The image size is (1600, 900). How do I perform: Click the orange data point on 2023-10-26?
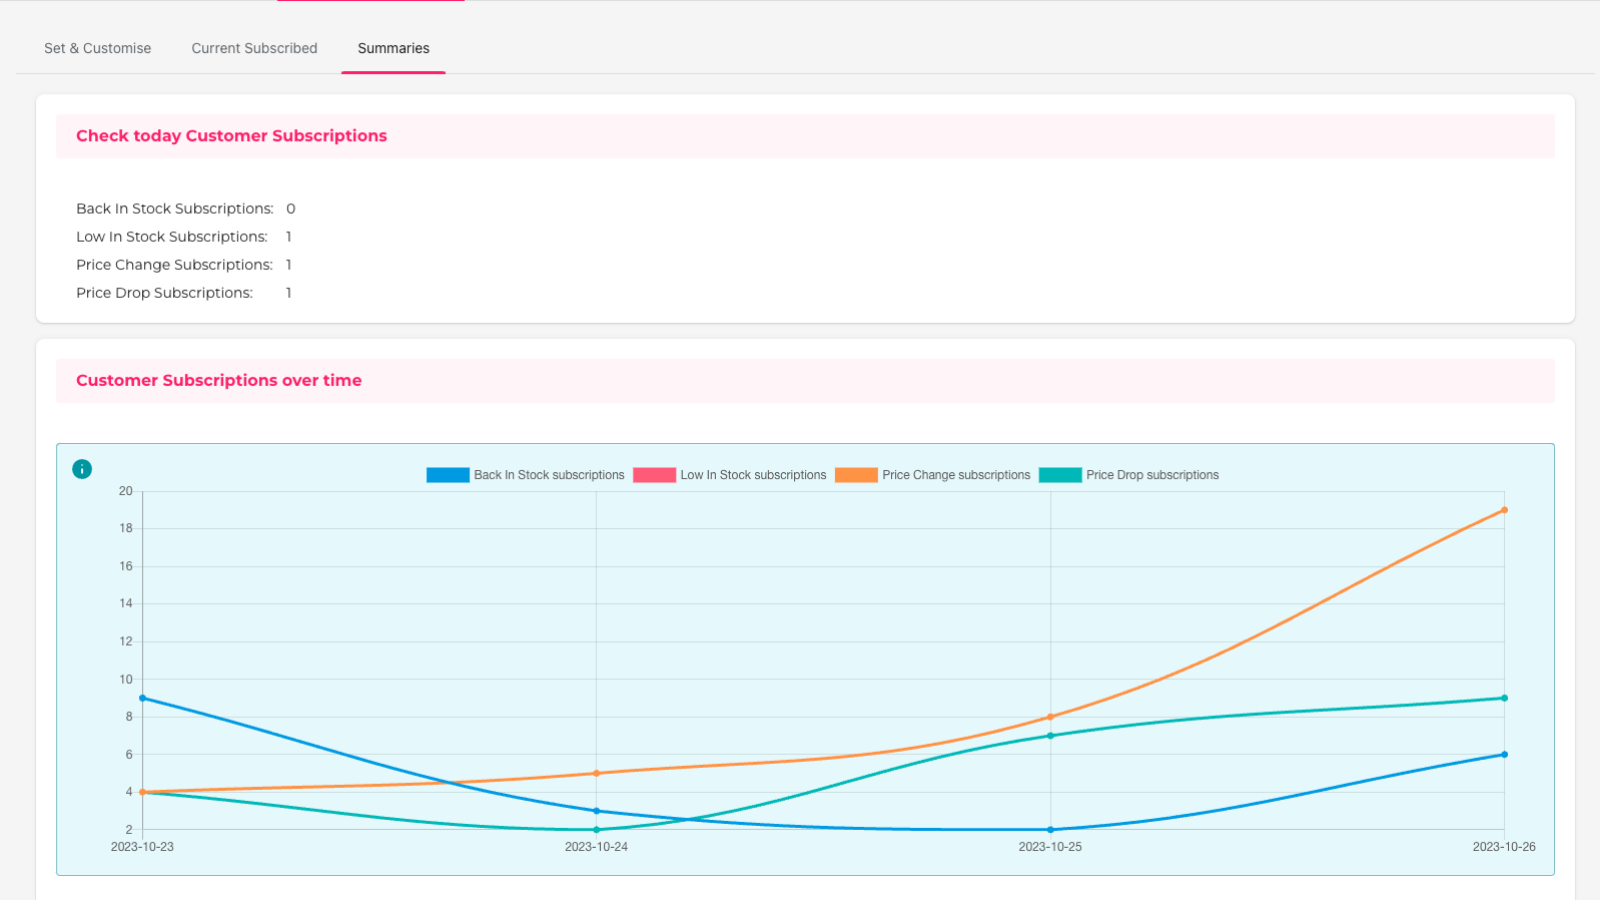tap(1504, 510)
